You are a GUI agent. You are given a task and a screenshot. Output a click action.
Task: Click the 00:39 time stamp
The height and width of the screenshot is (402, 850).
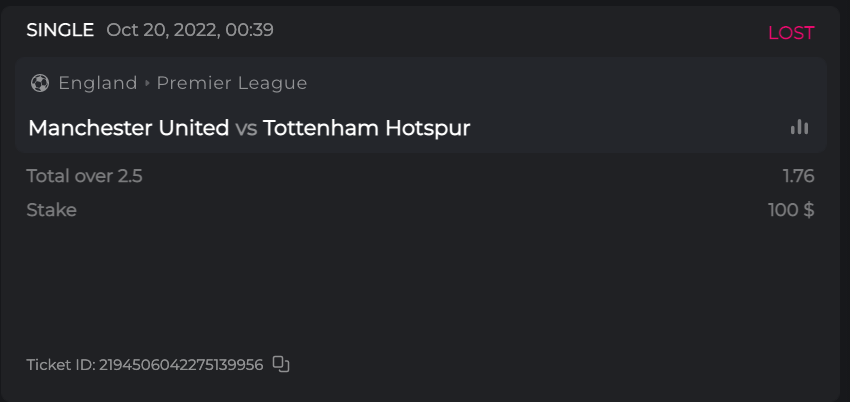(251, 30)
